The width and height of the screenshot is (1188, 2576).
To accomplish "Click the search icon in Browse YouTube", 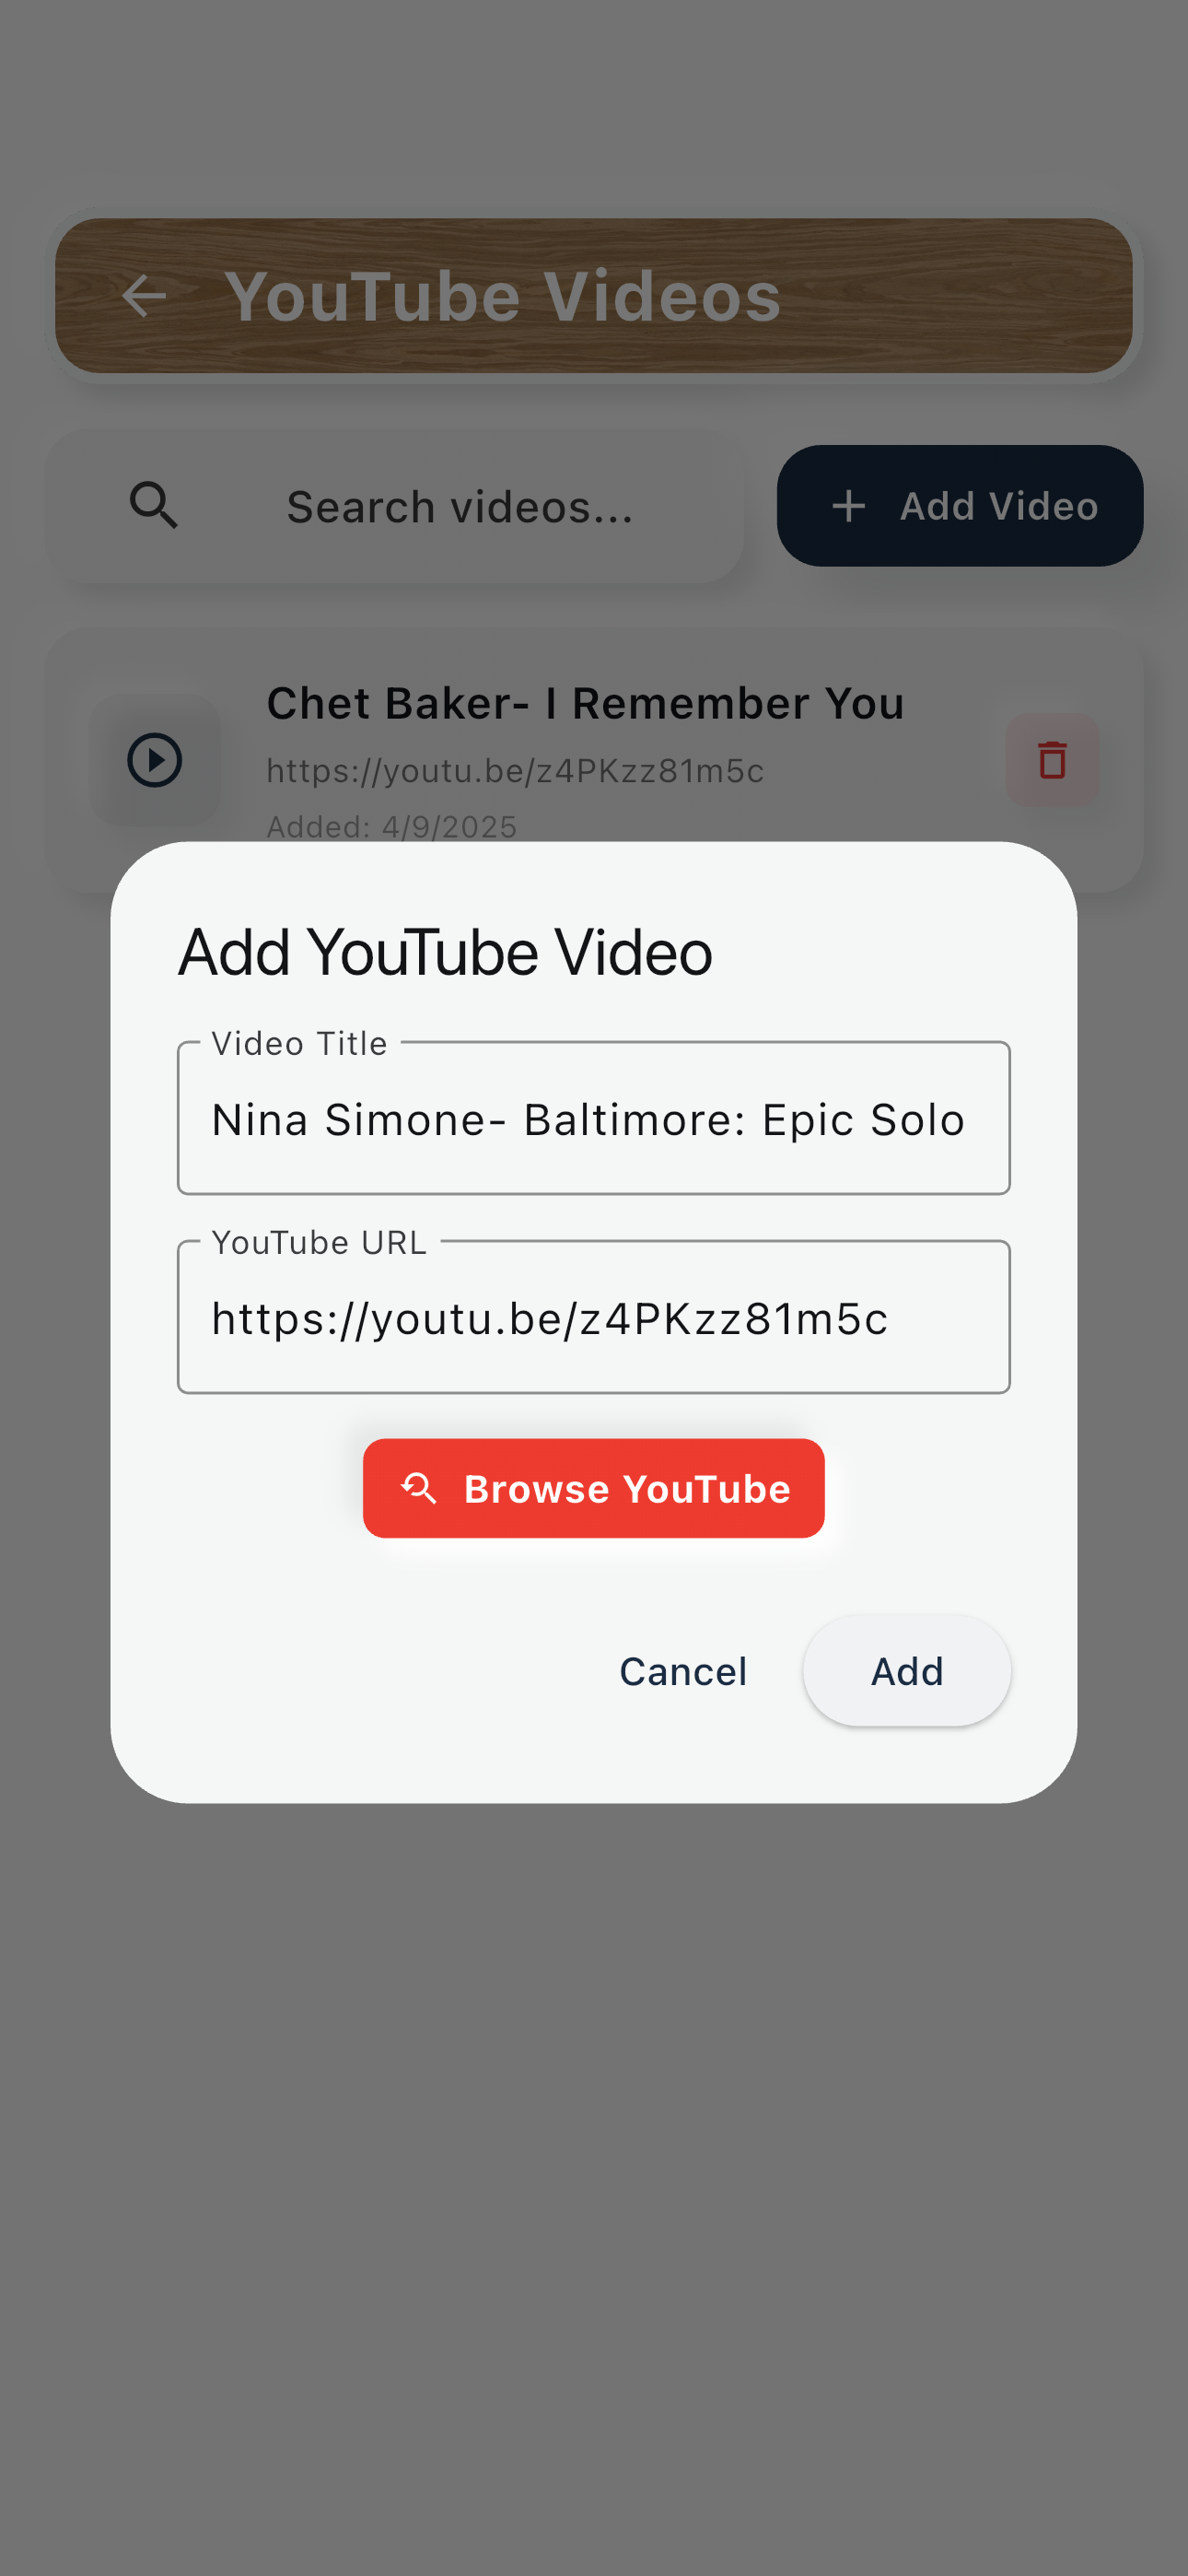I will 419,1488.
